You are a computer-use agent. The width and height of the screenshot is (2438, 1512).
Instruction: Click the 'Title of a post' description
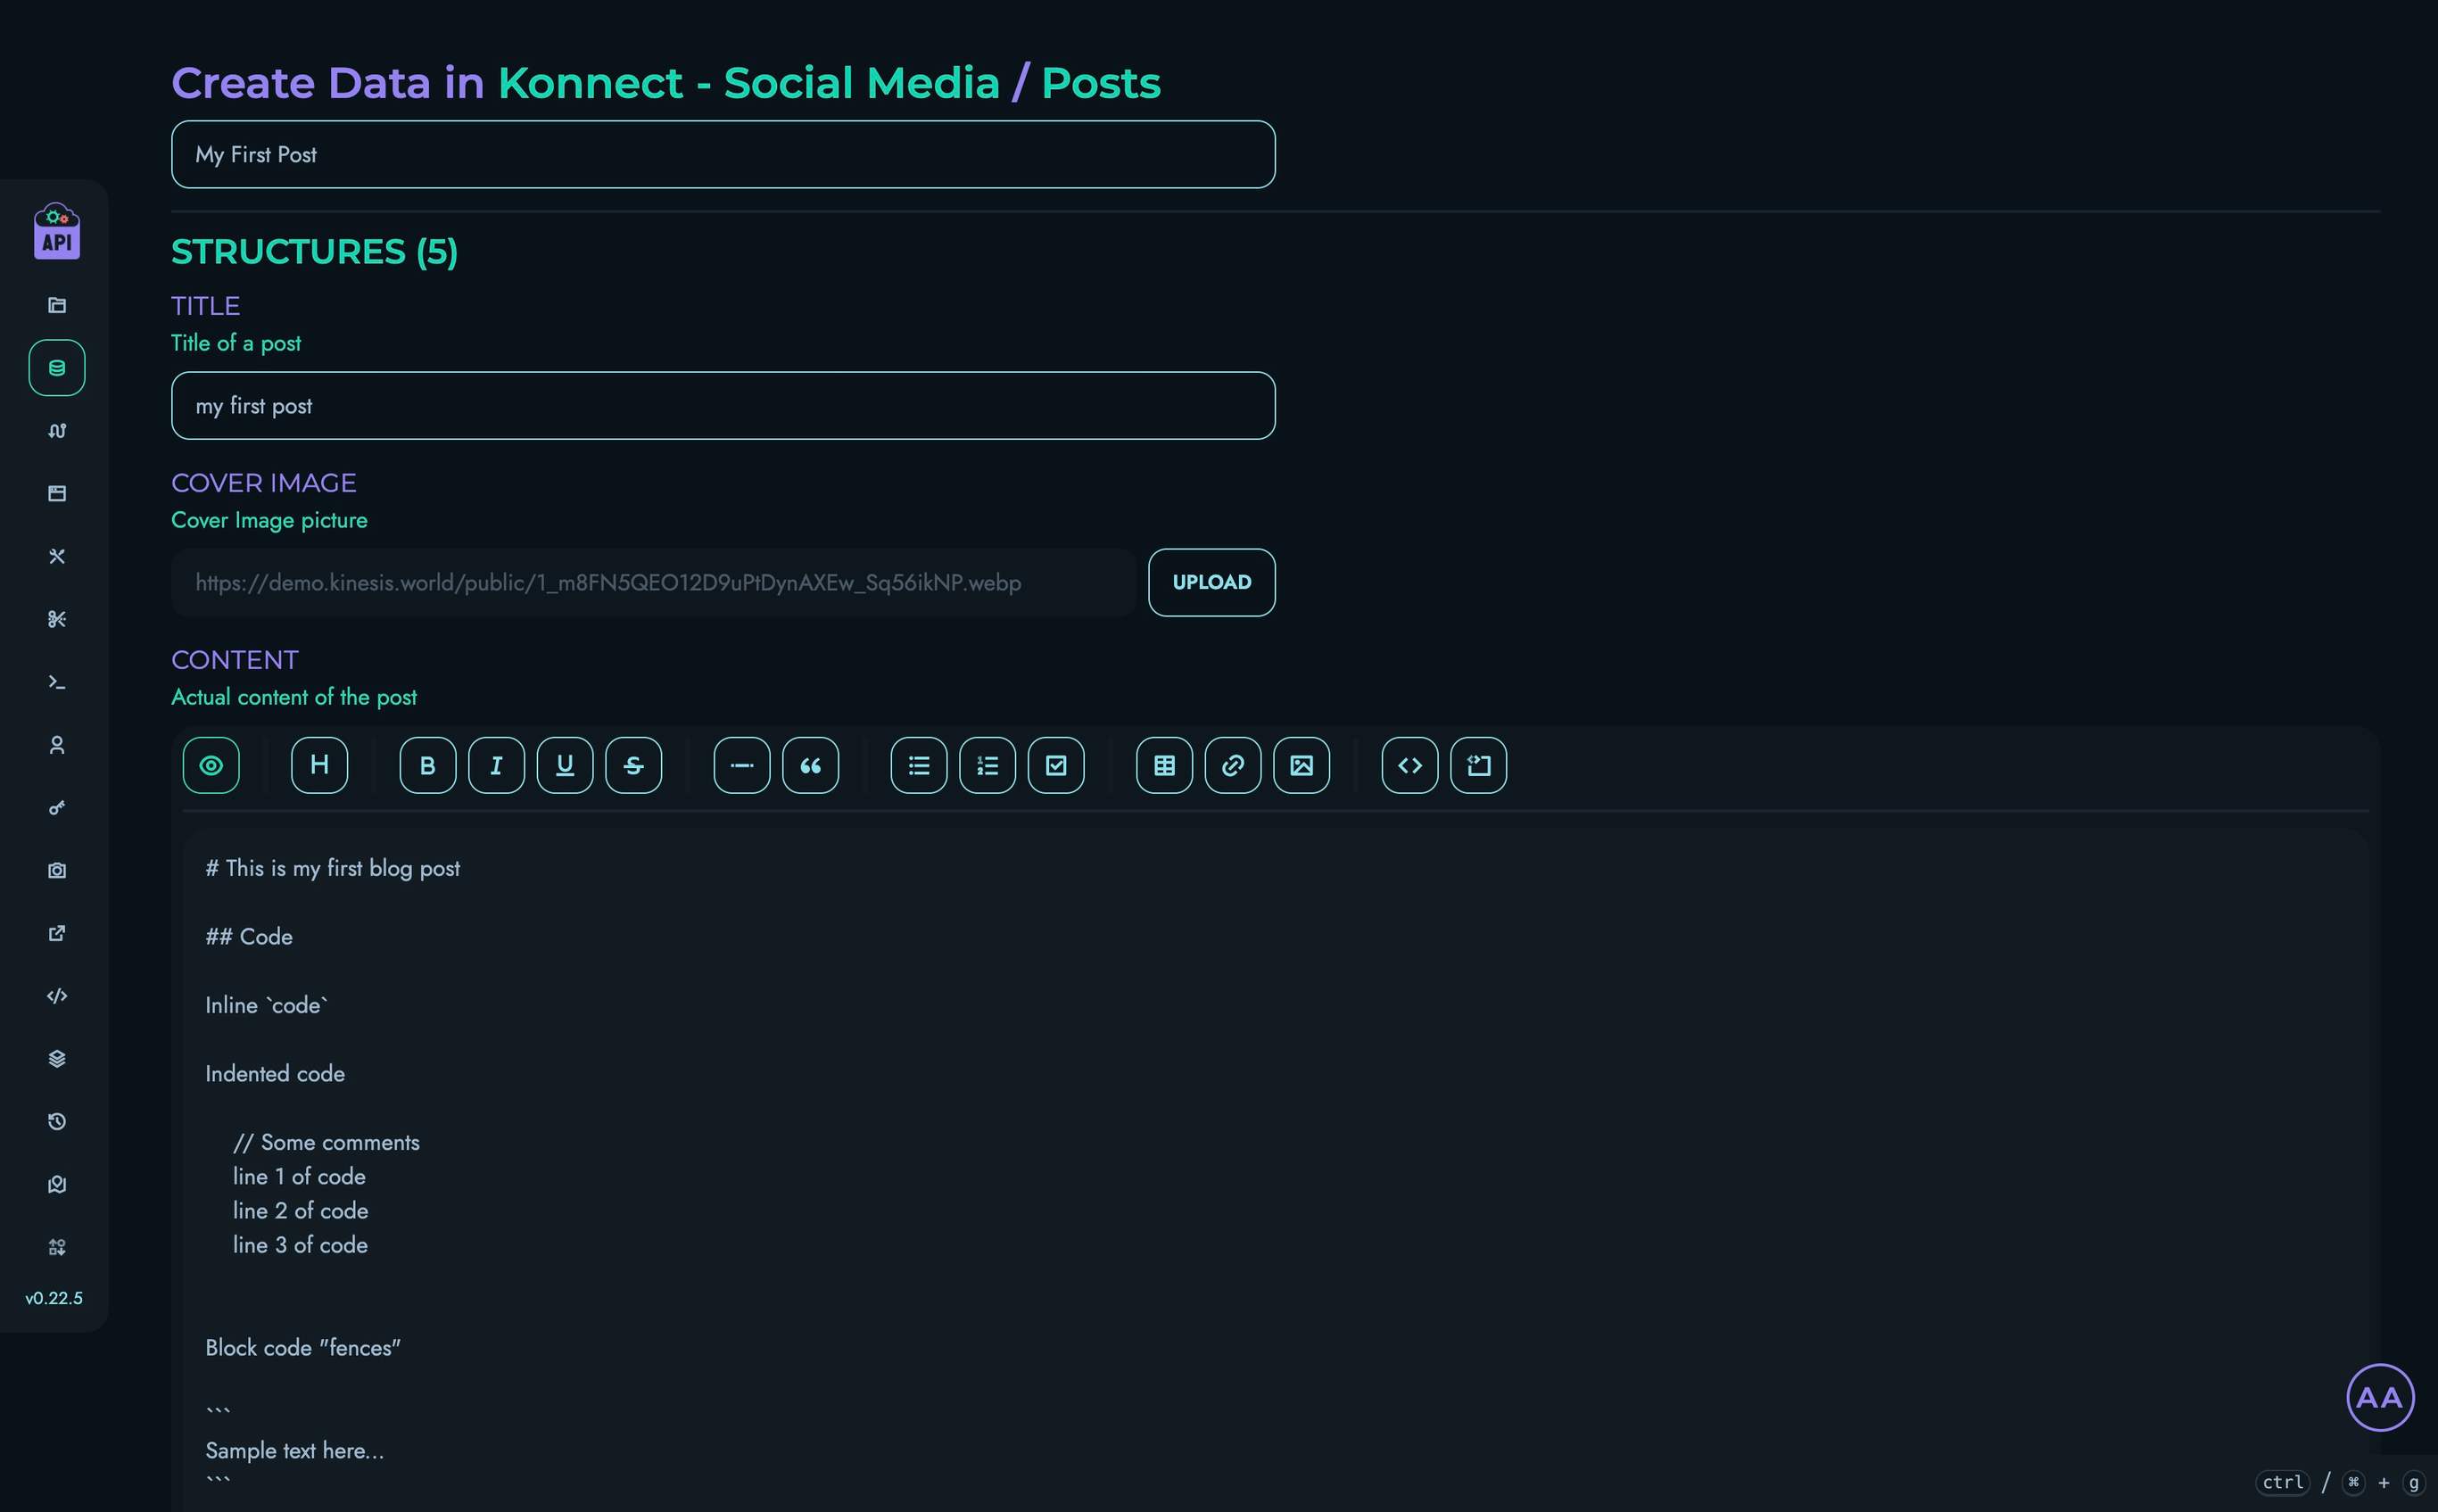pyautogui.click(x=236, y=343)
